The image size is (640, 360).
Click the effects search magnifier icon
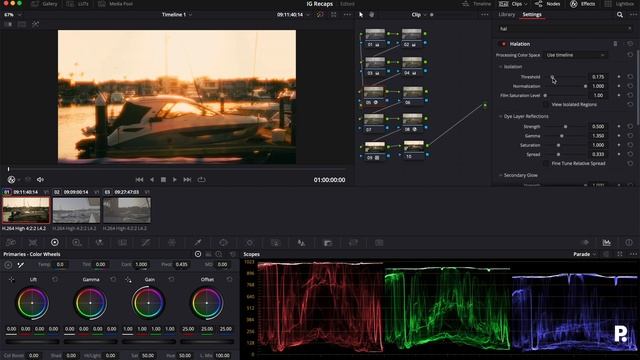pyautogui.click(x=620, y=15)
